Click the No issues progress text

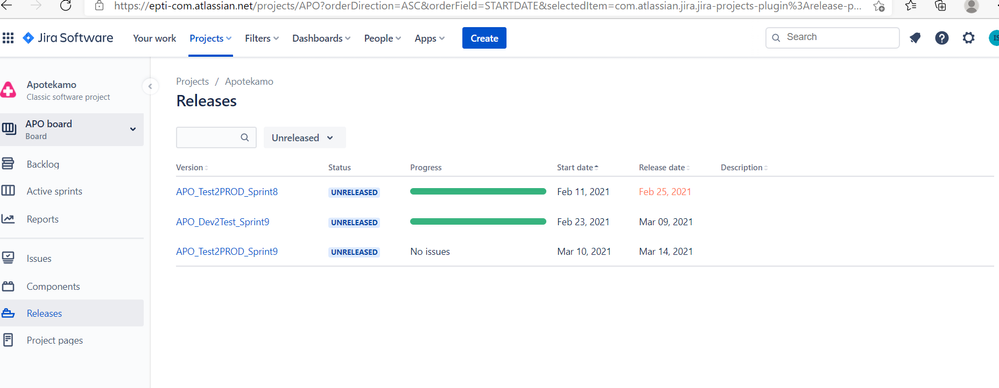[430, 252]
